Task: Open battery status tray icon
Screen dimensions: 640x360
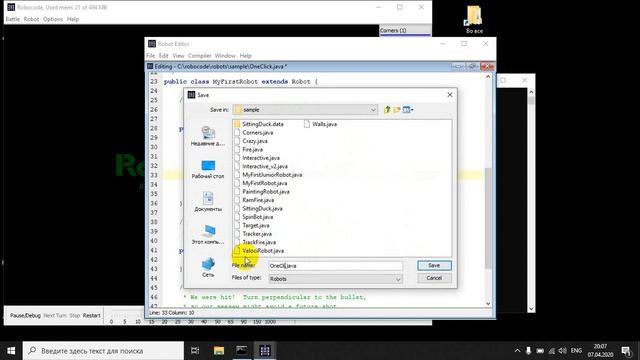Action: (x=540, y=351)
